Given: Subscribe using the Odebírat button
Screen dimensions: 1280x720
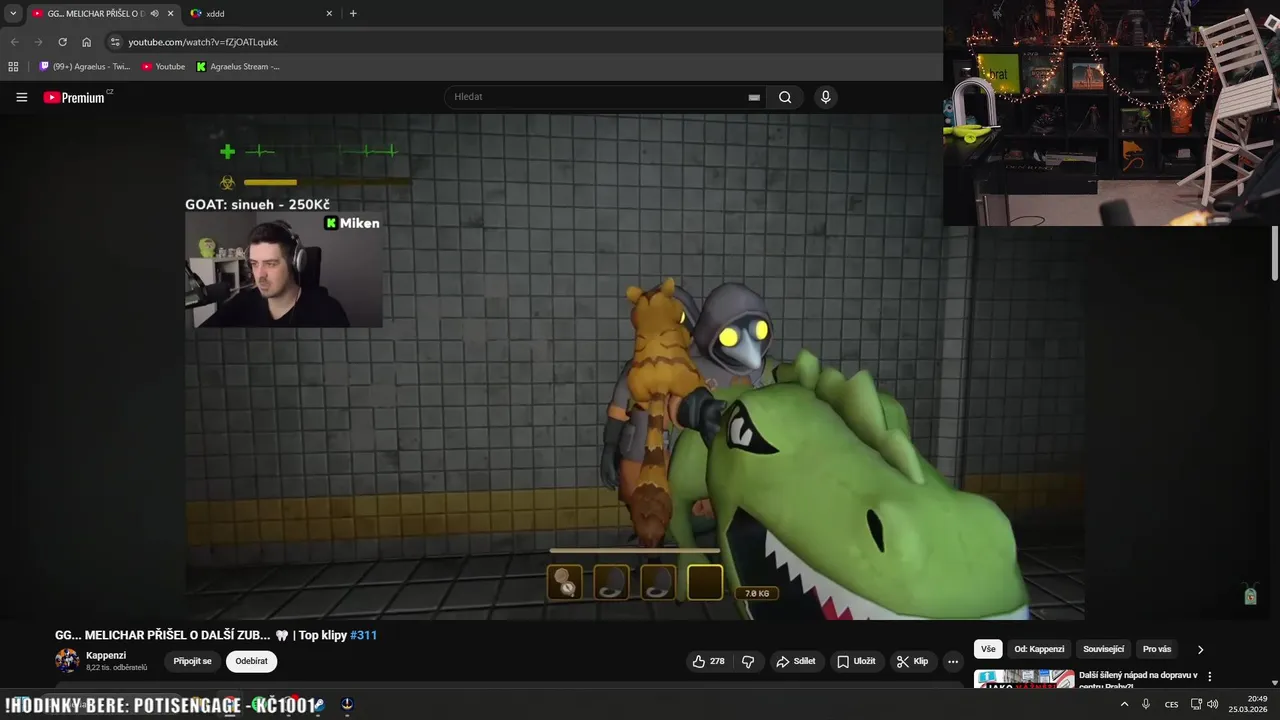Looking at the screenshot, I should point(251,661).
